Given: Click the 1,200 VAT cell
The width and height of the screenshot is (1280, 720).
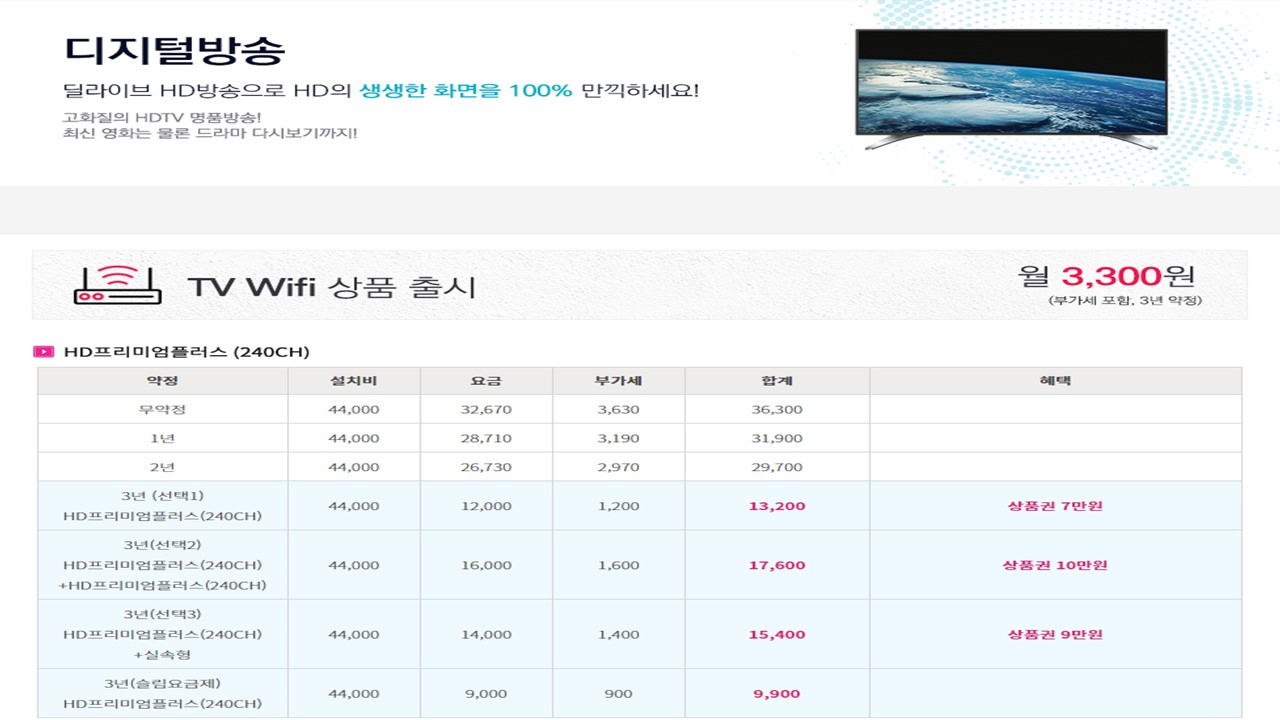Looking at the screenshot, I should (618, 506).
